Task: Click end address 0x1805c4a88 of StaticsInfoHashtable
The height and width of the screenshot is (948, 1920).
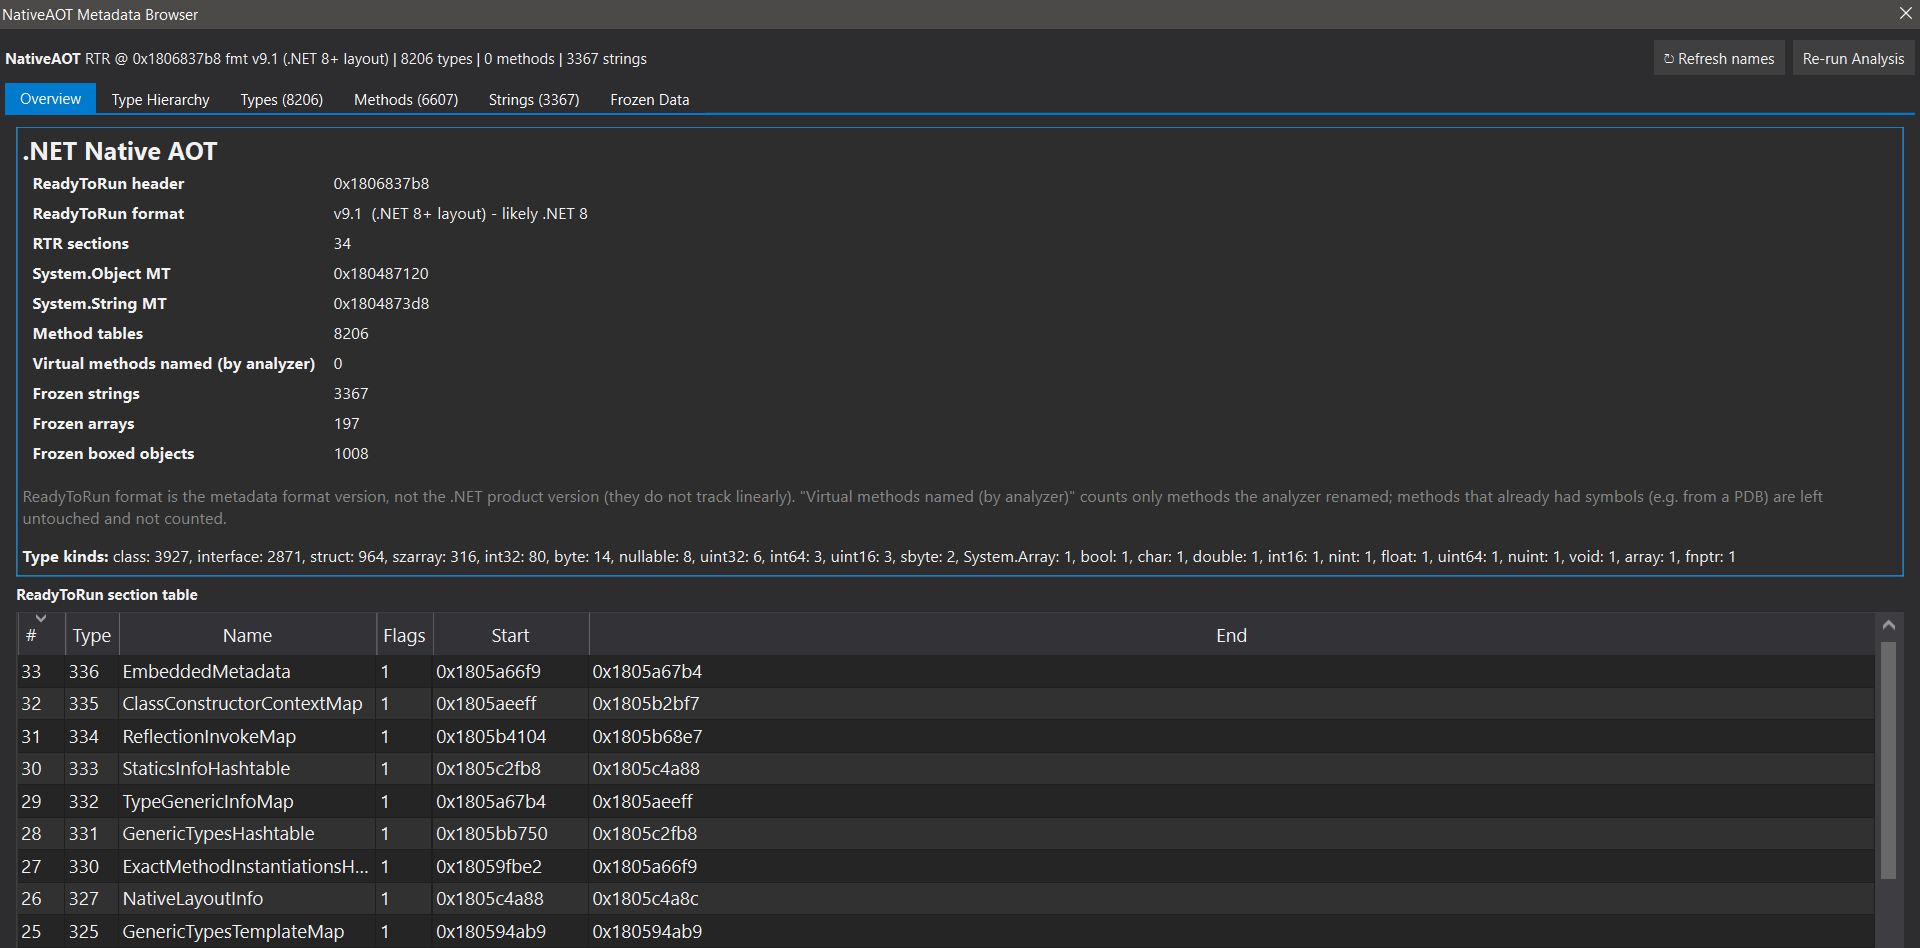Action: [x=646, y=769]
